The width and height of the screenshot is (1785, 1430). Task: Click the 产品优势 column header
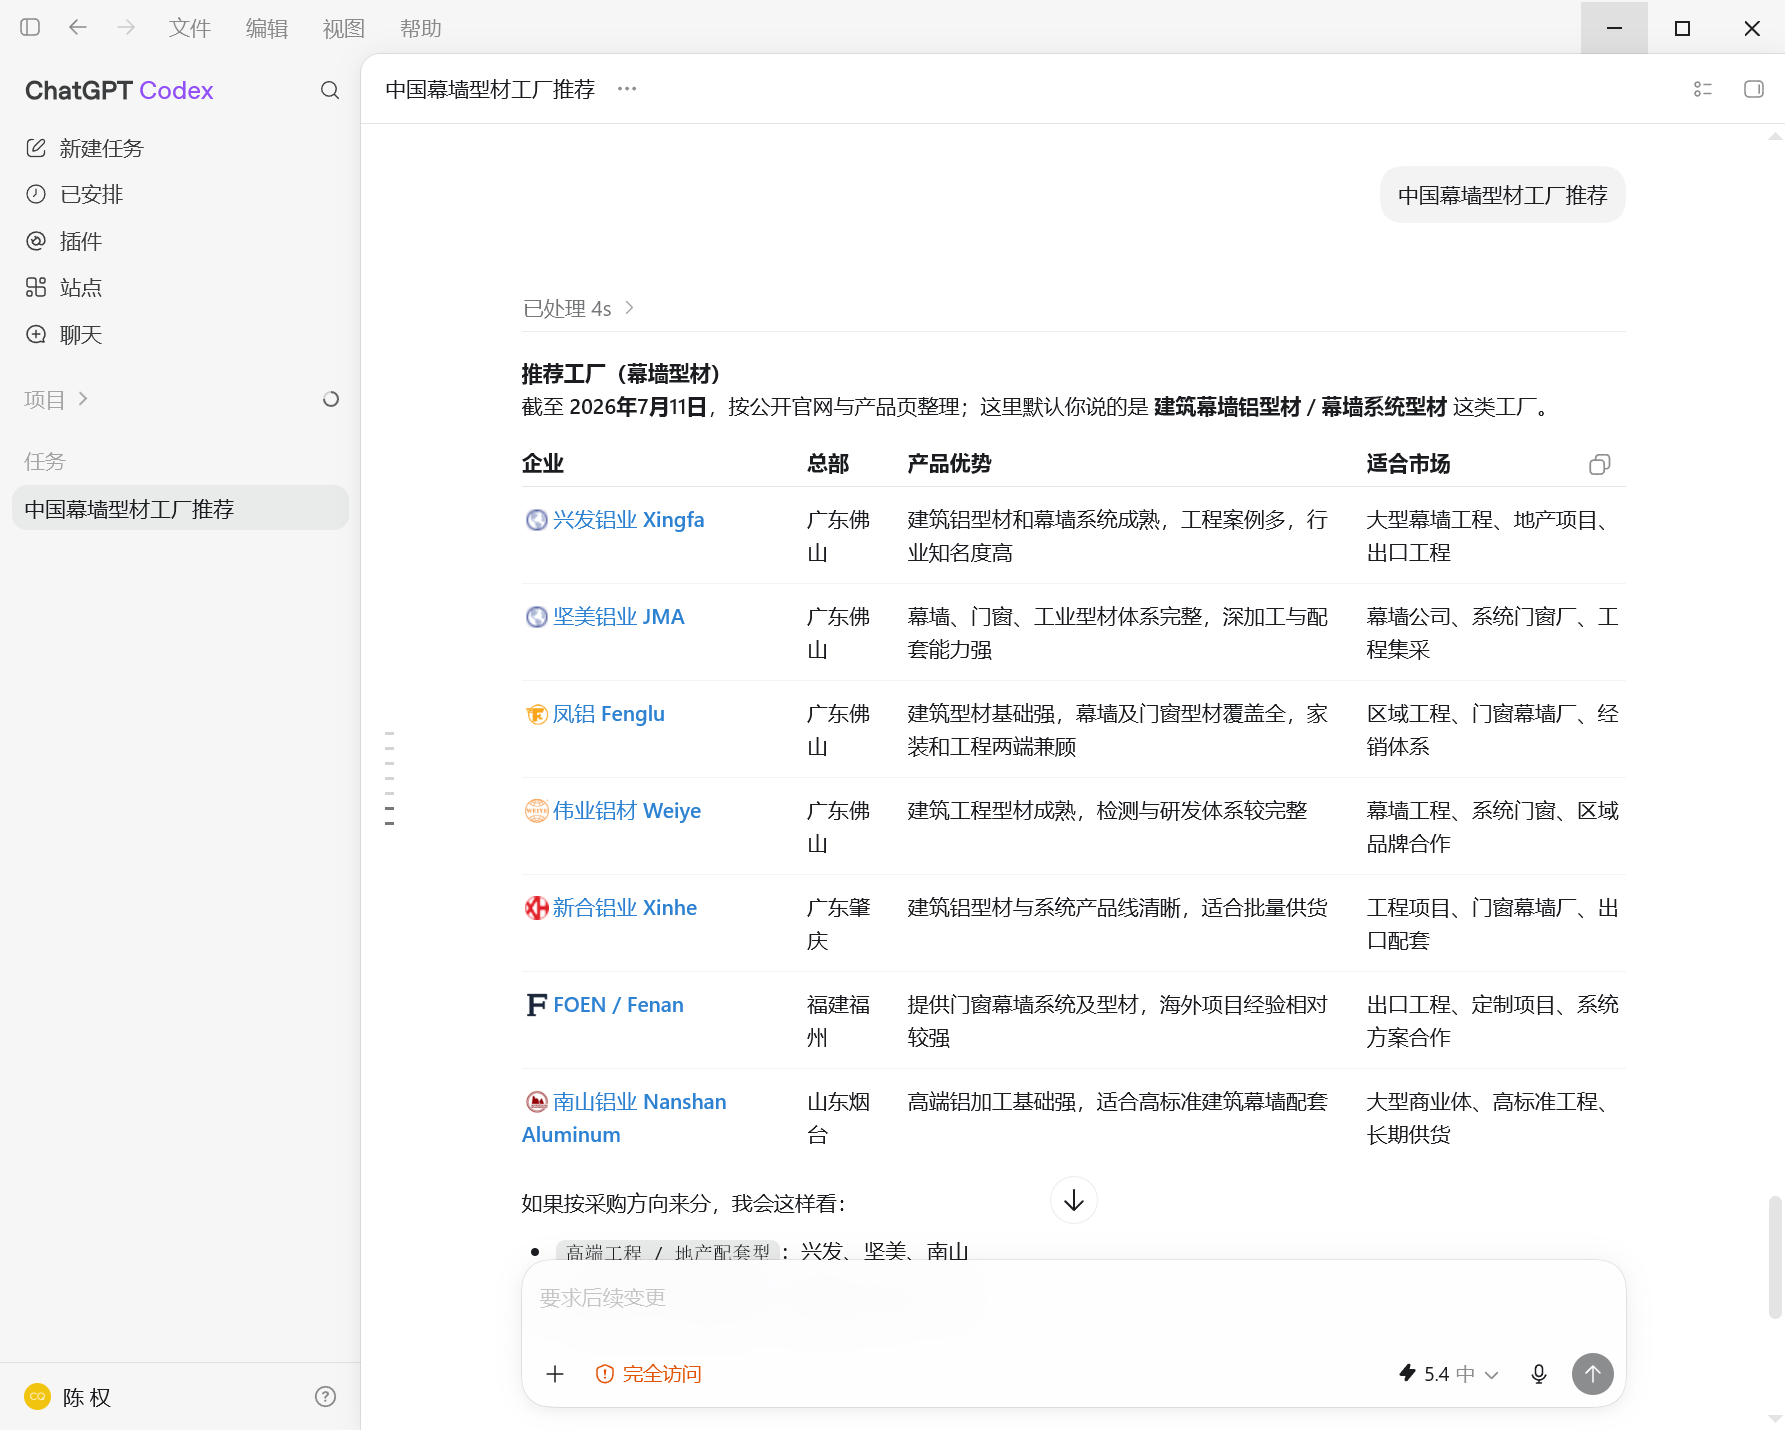949,464
